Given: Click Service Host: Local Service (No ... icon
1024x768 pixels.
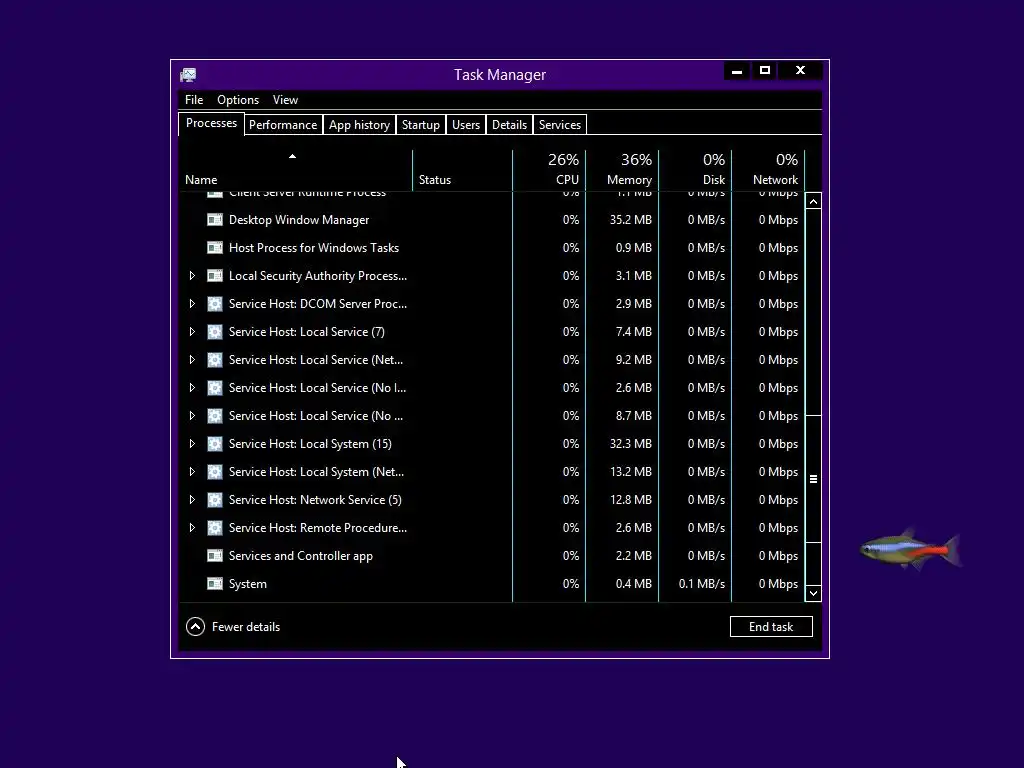Looking at the screenshot, I should (x=215, y=416).
